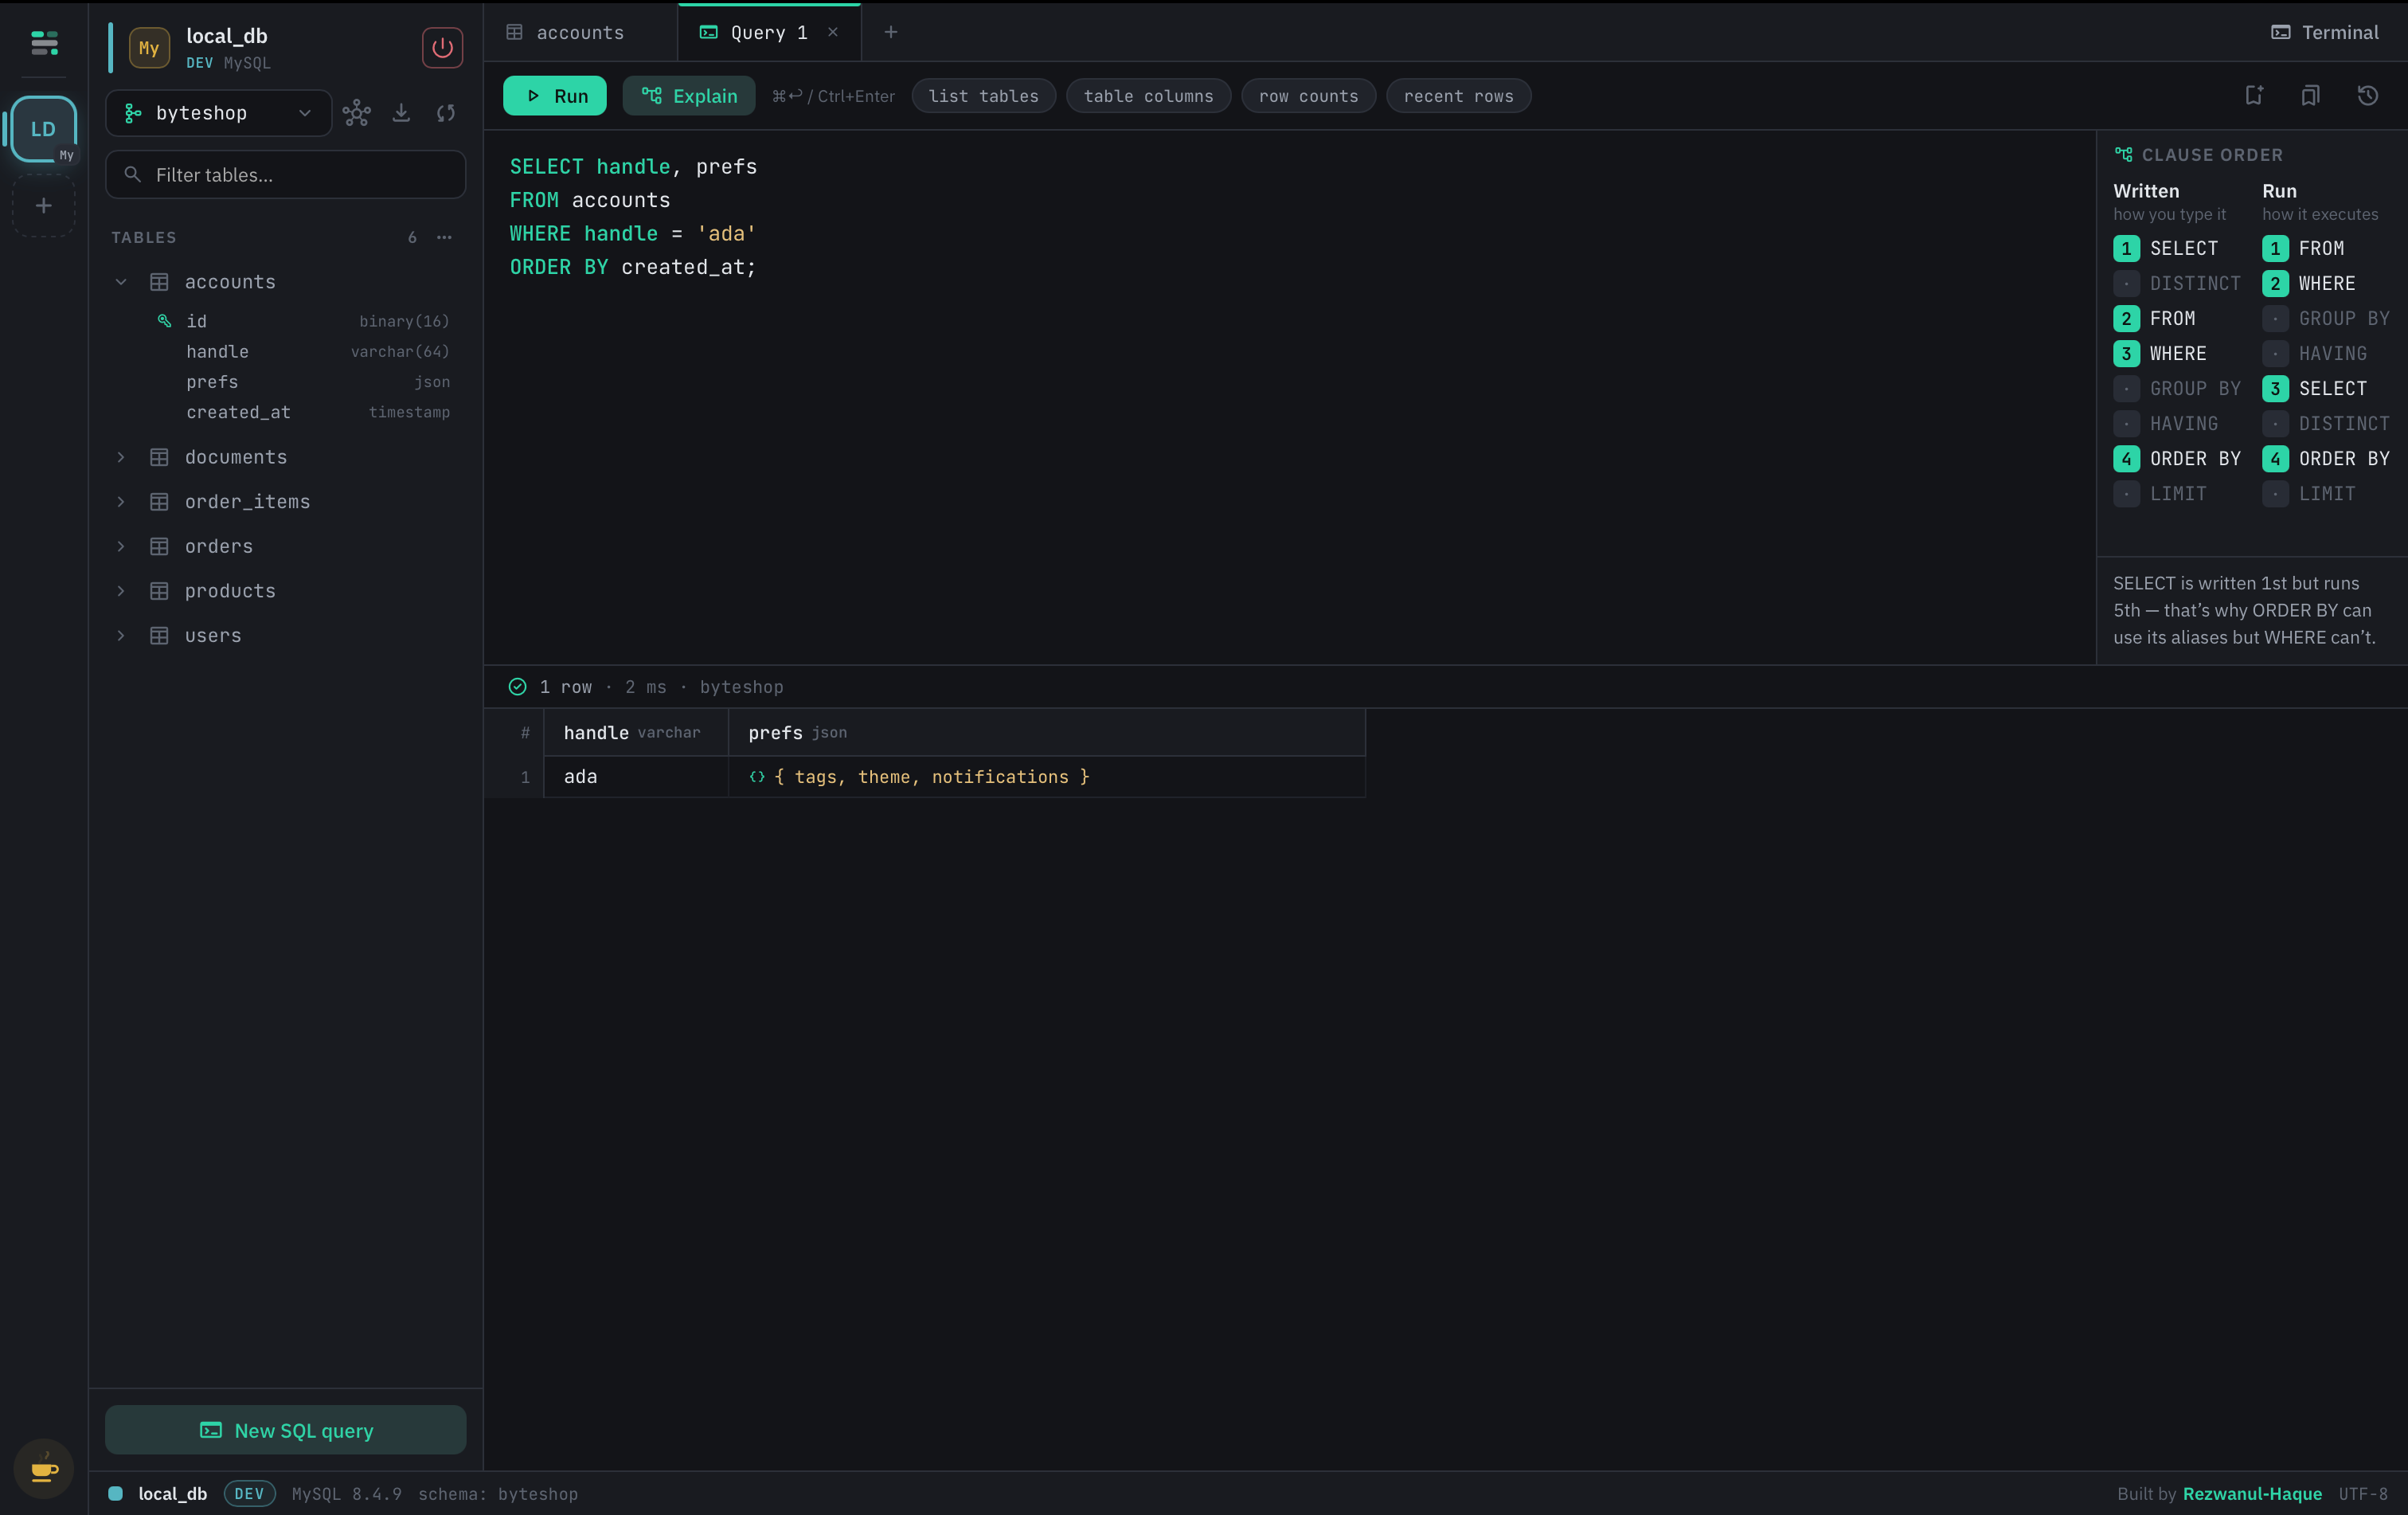Open the Terminal panel
2408x1515 pixels.
(x=2324, y=32)
